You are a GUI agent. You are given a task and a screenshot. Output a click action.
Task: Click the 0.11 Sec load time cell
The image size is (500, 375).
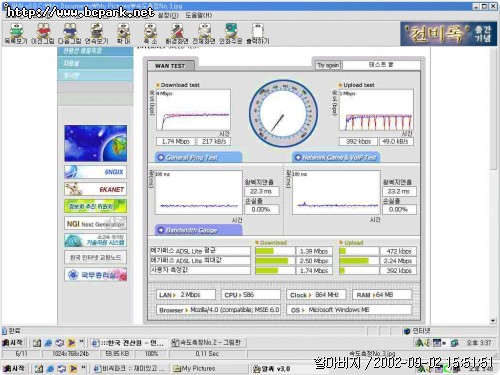(207, 353)
